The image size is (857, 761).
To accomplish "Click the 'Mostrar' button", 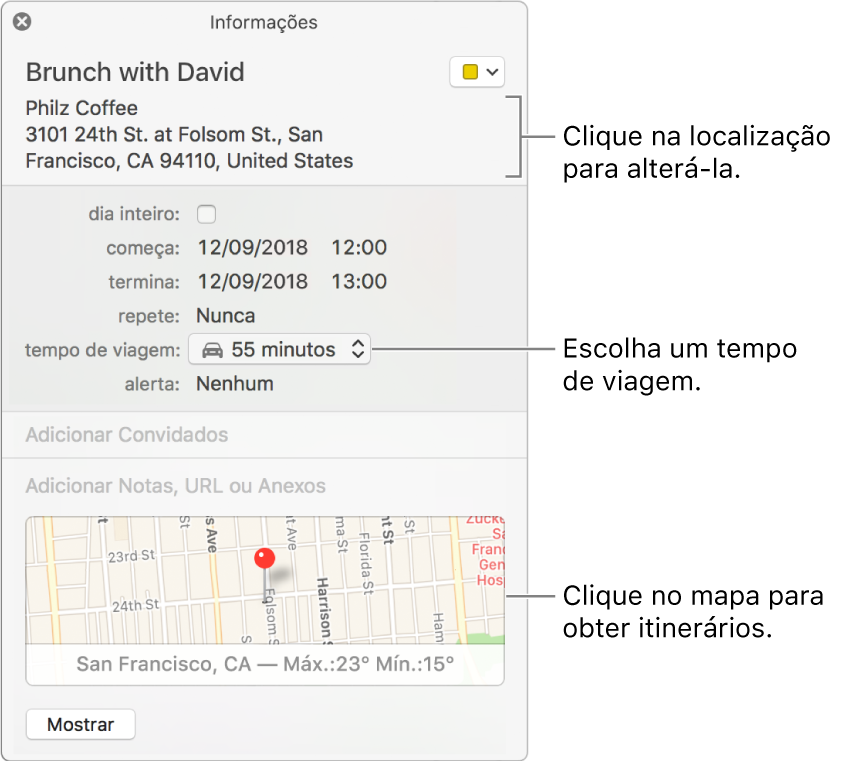I will 80,724.
